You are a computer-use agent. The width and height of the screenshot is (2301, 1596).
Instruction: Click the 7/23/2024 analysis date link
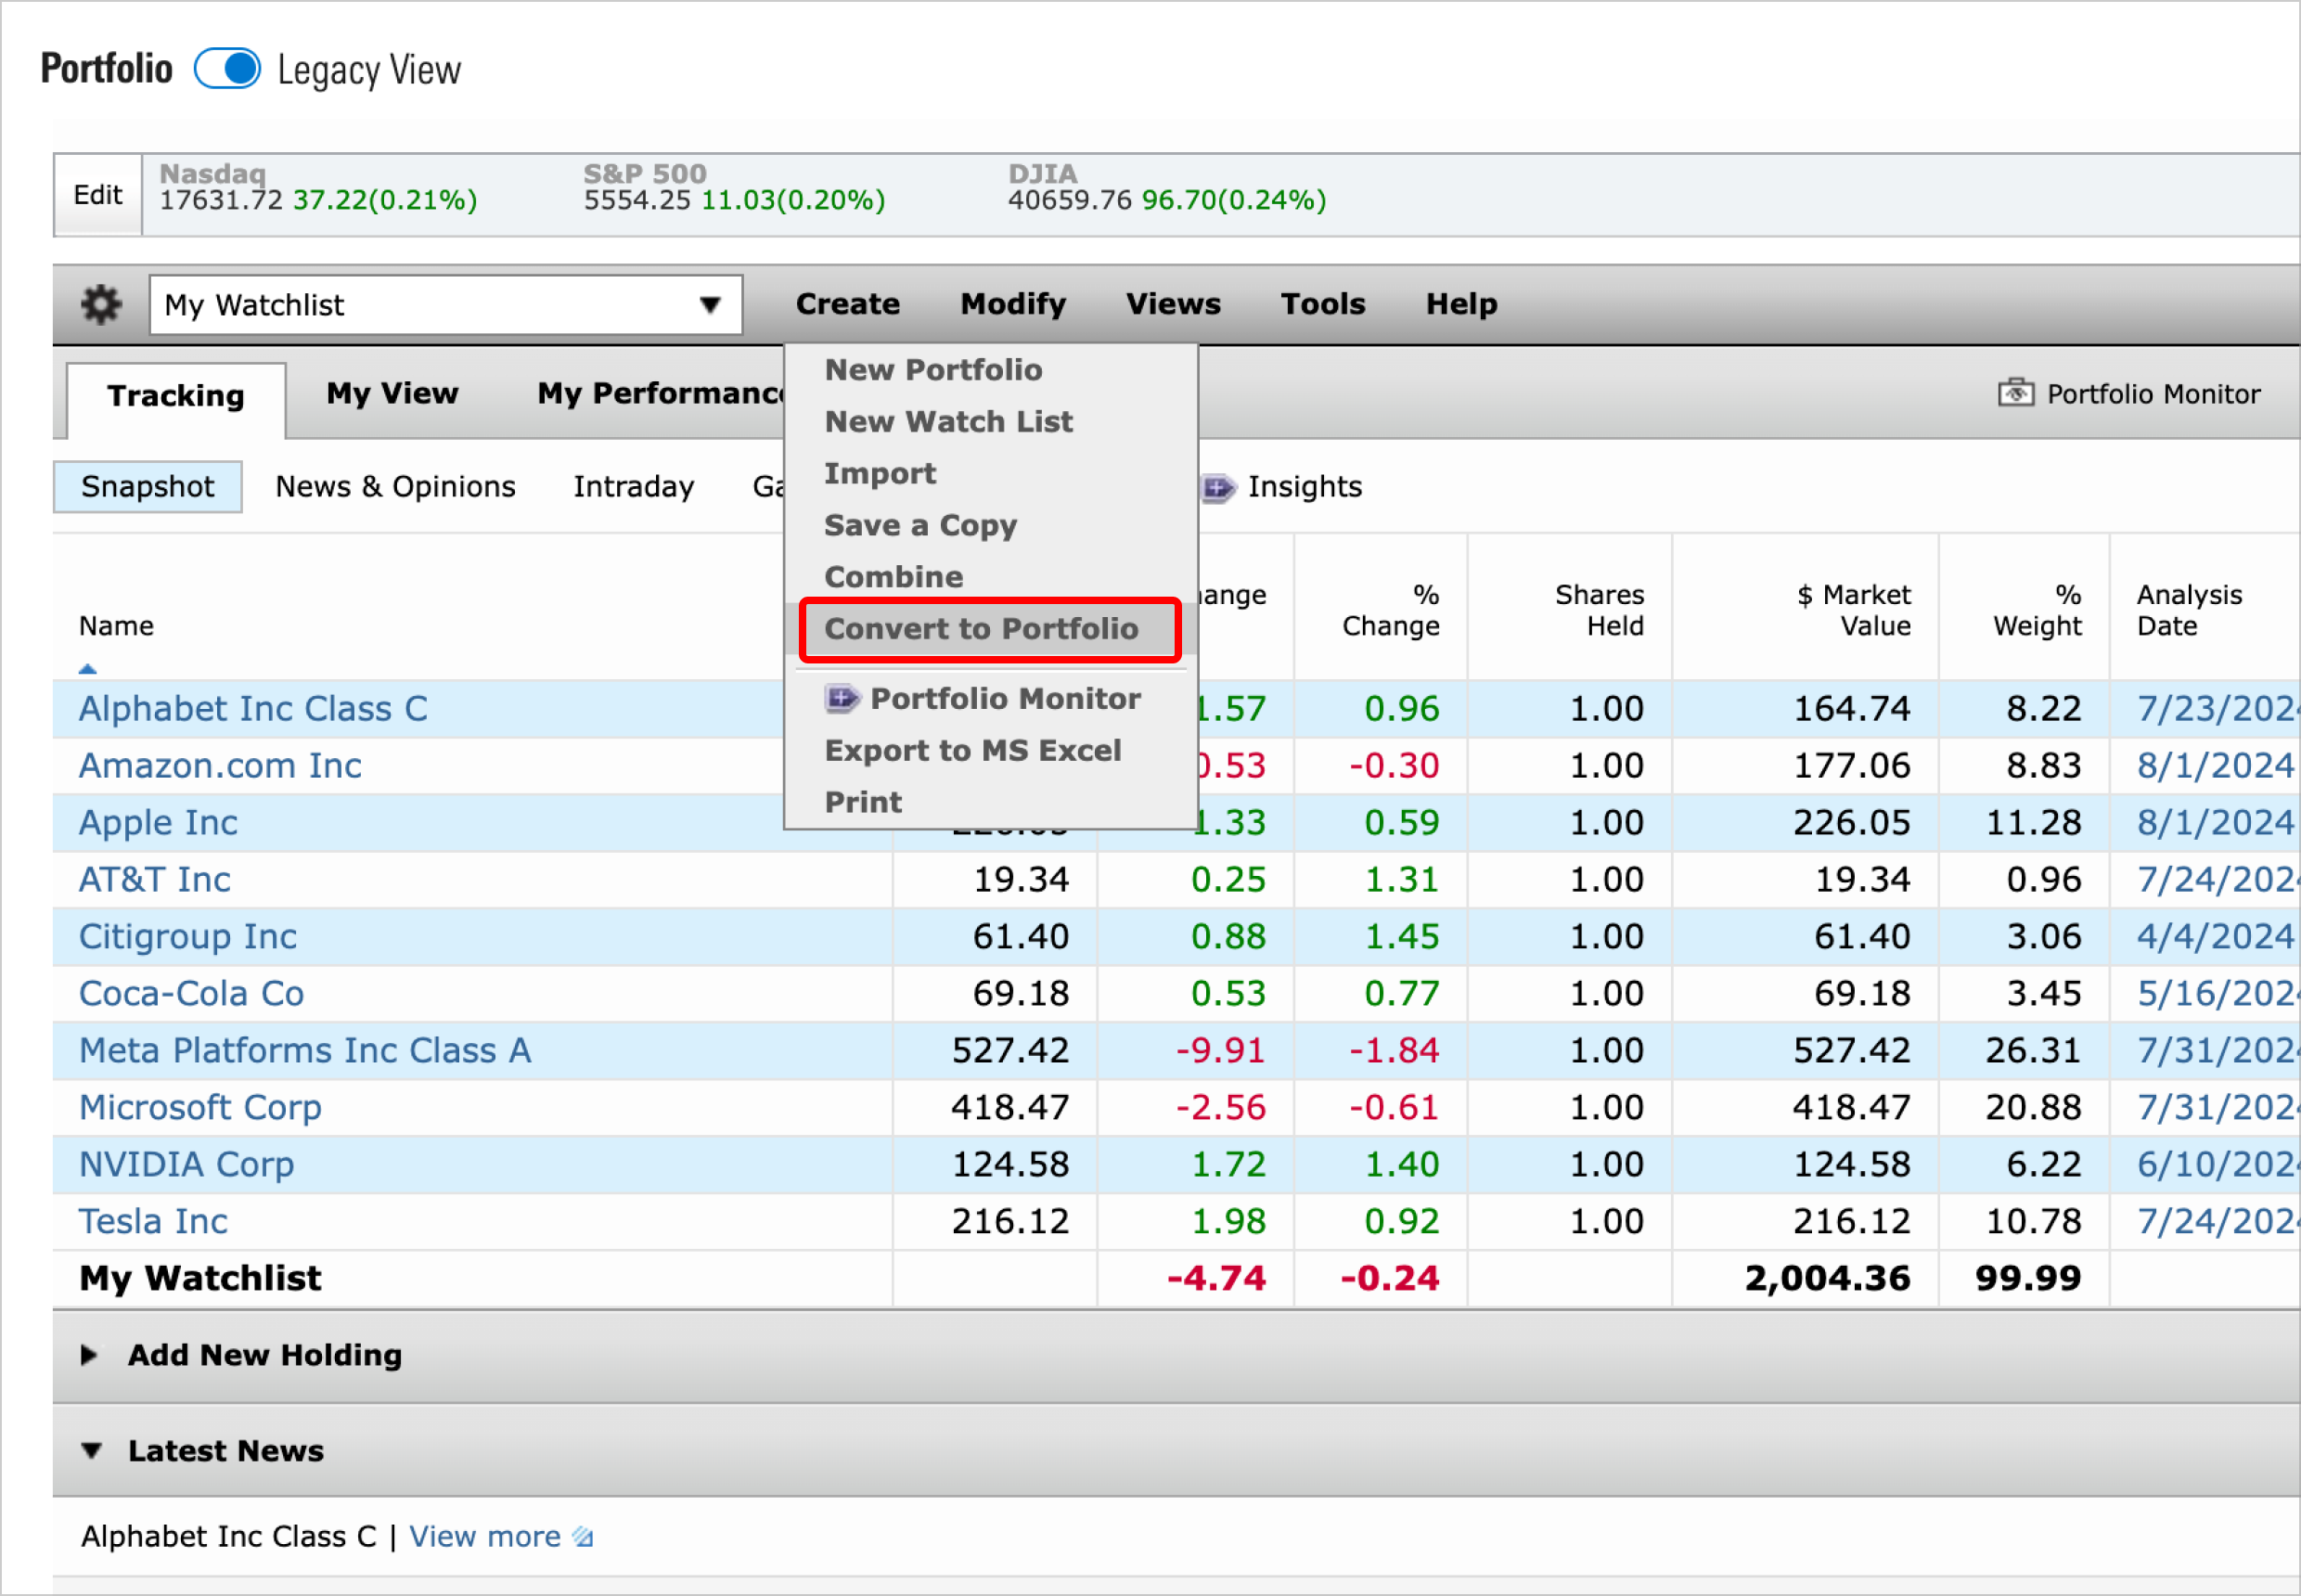pos(2218,709)
